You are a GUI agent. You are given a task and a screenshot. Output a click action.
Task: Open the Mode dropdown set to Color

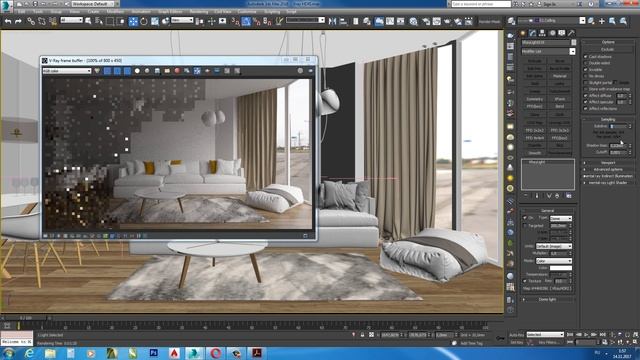pos(553,261)
